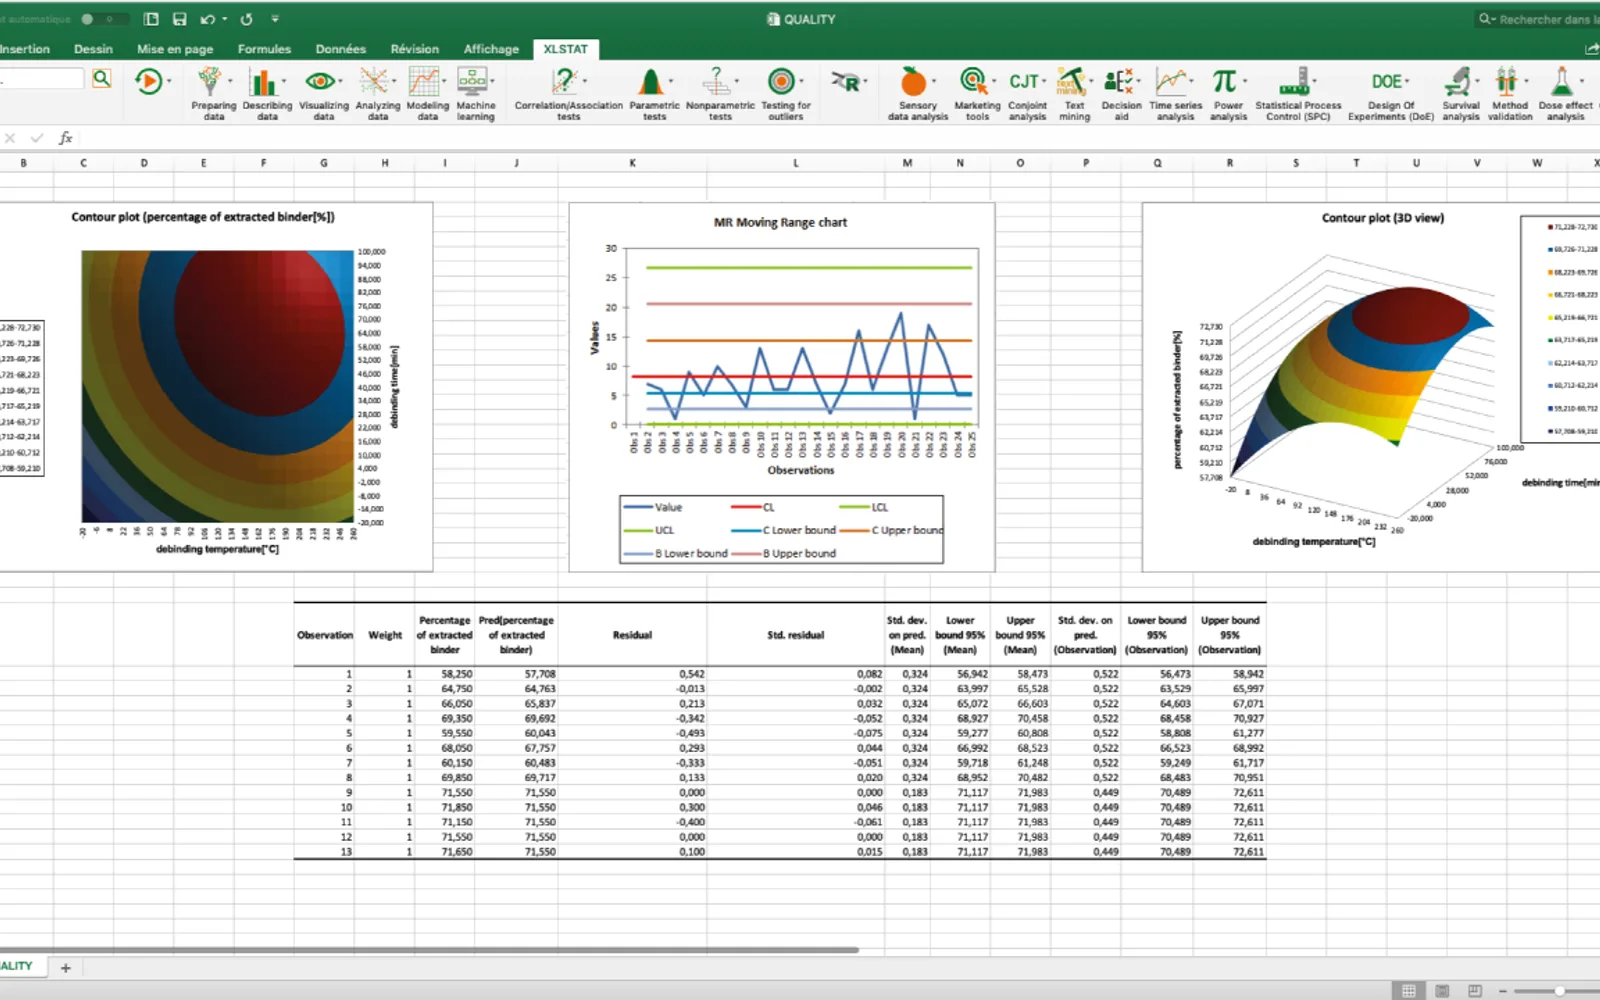Click the fx insert function button
Screen dimensions: 1600x1000
tap(65, 138)
